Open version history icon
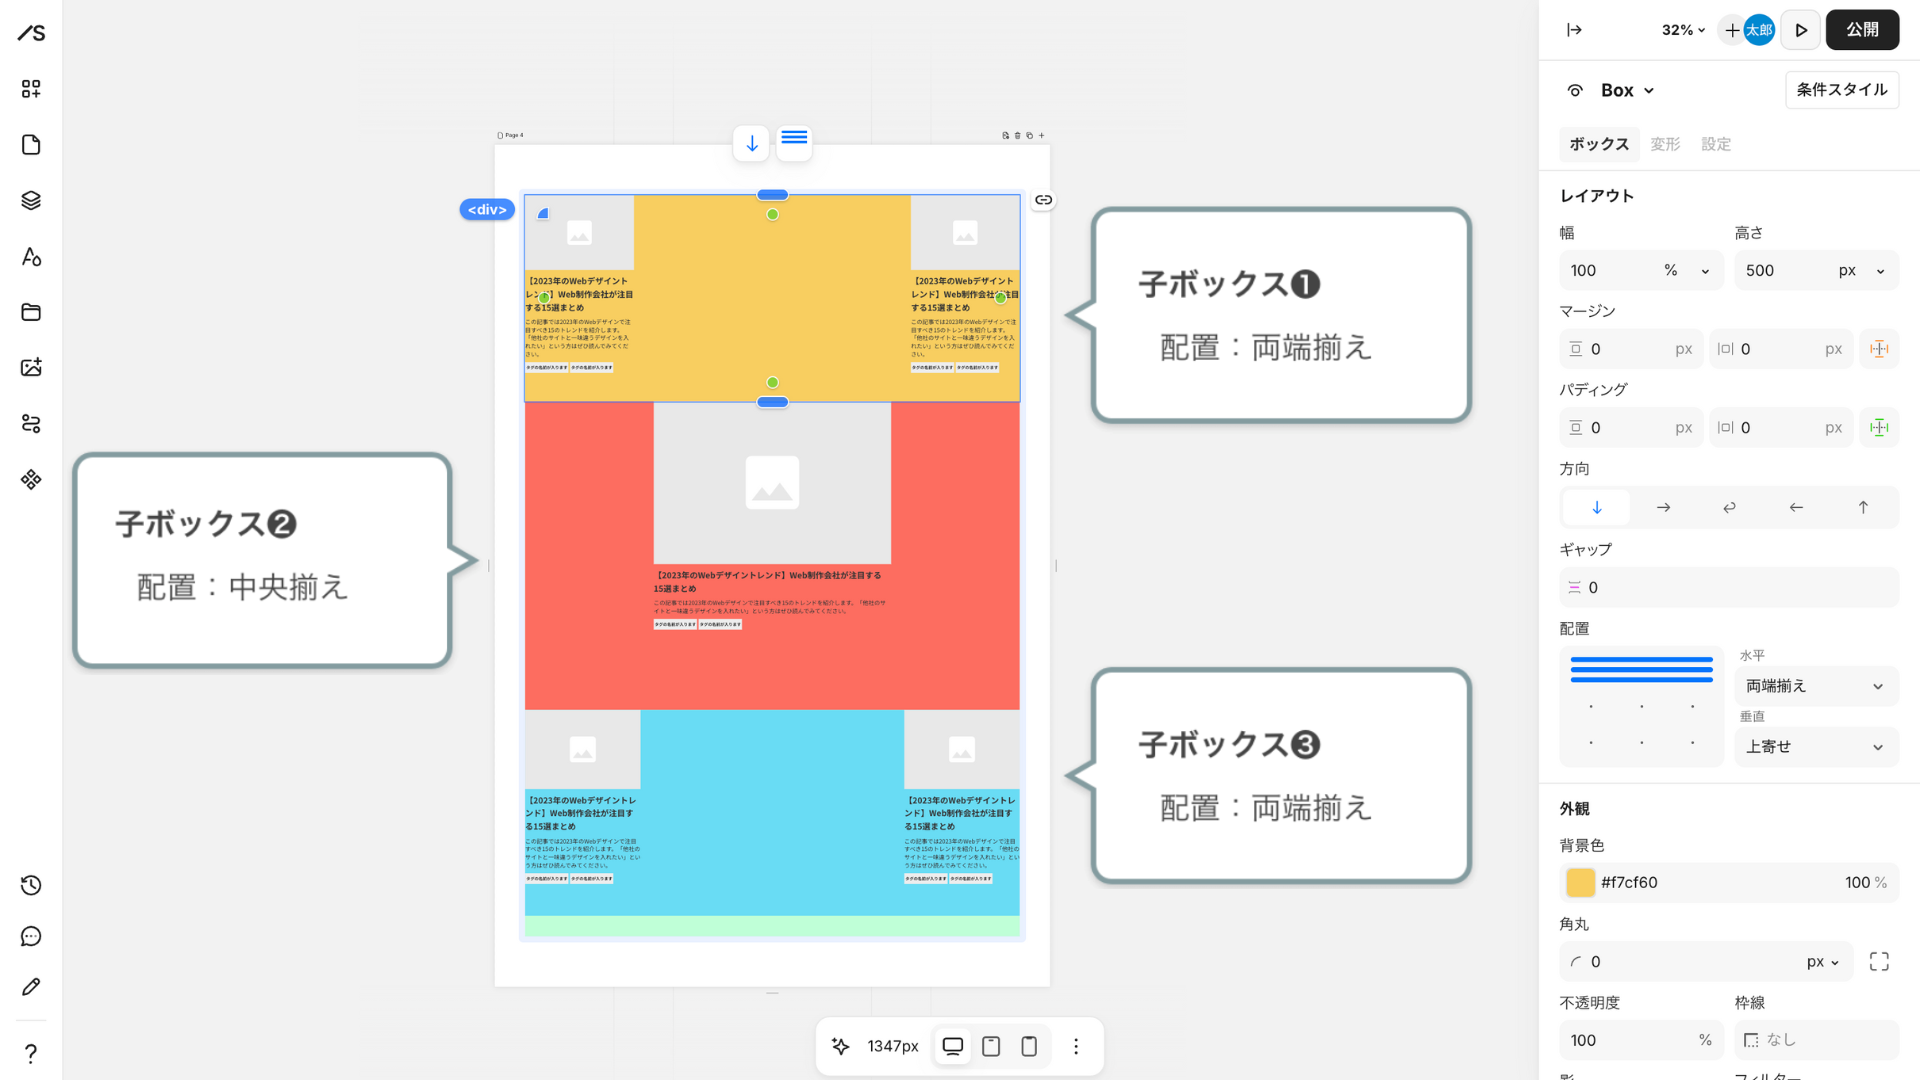 (31, 885)
